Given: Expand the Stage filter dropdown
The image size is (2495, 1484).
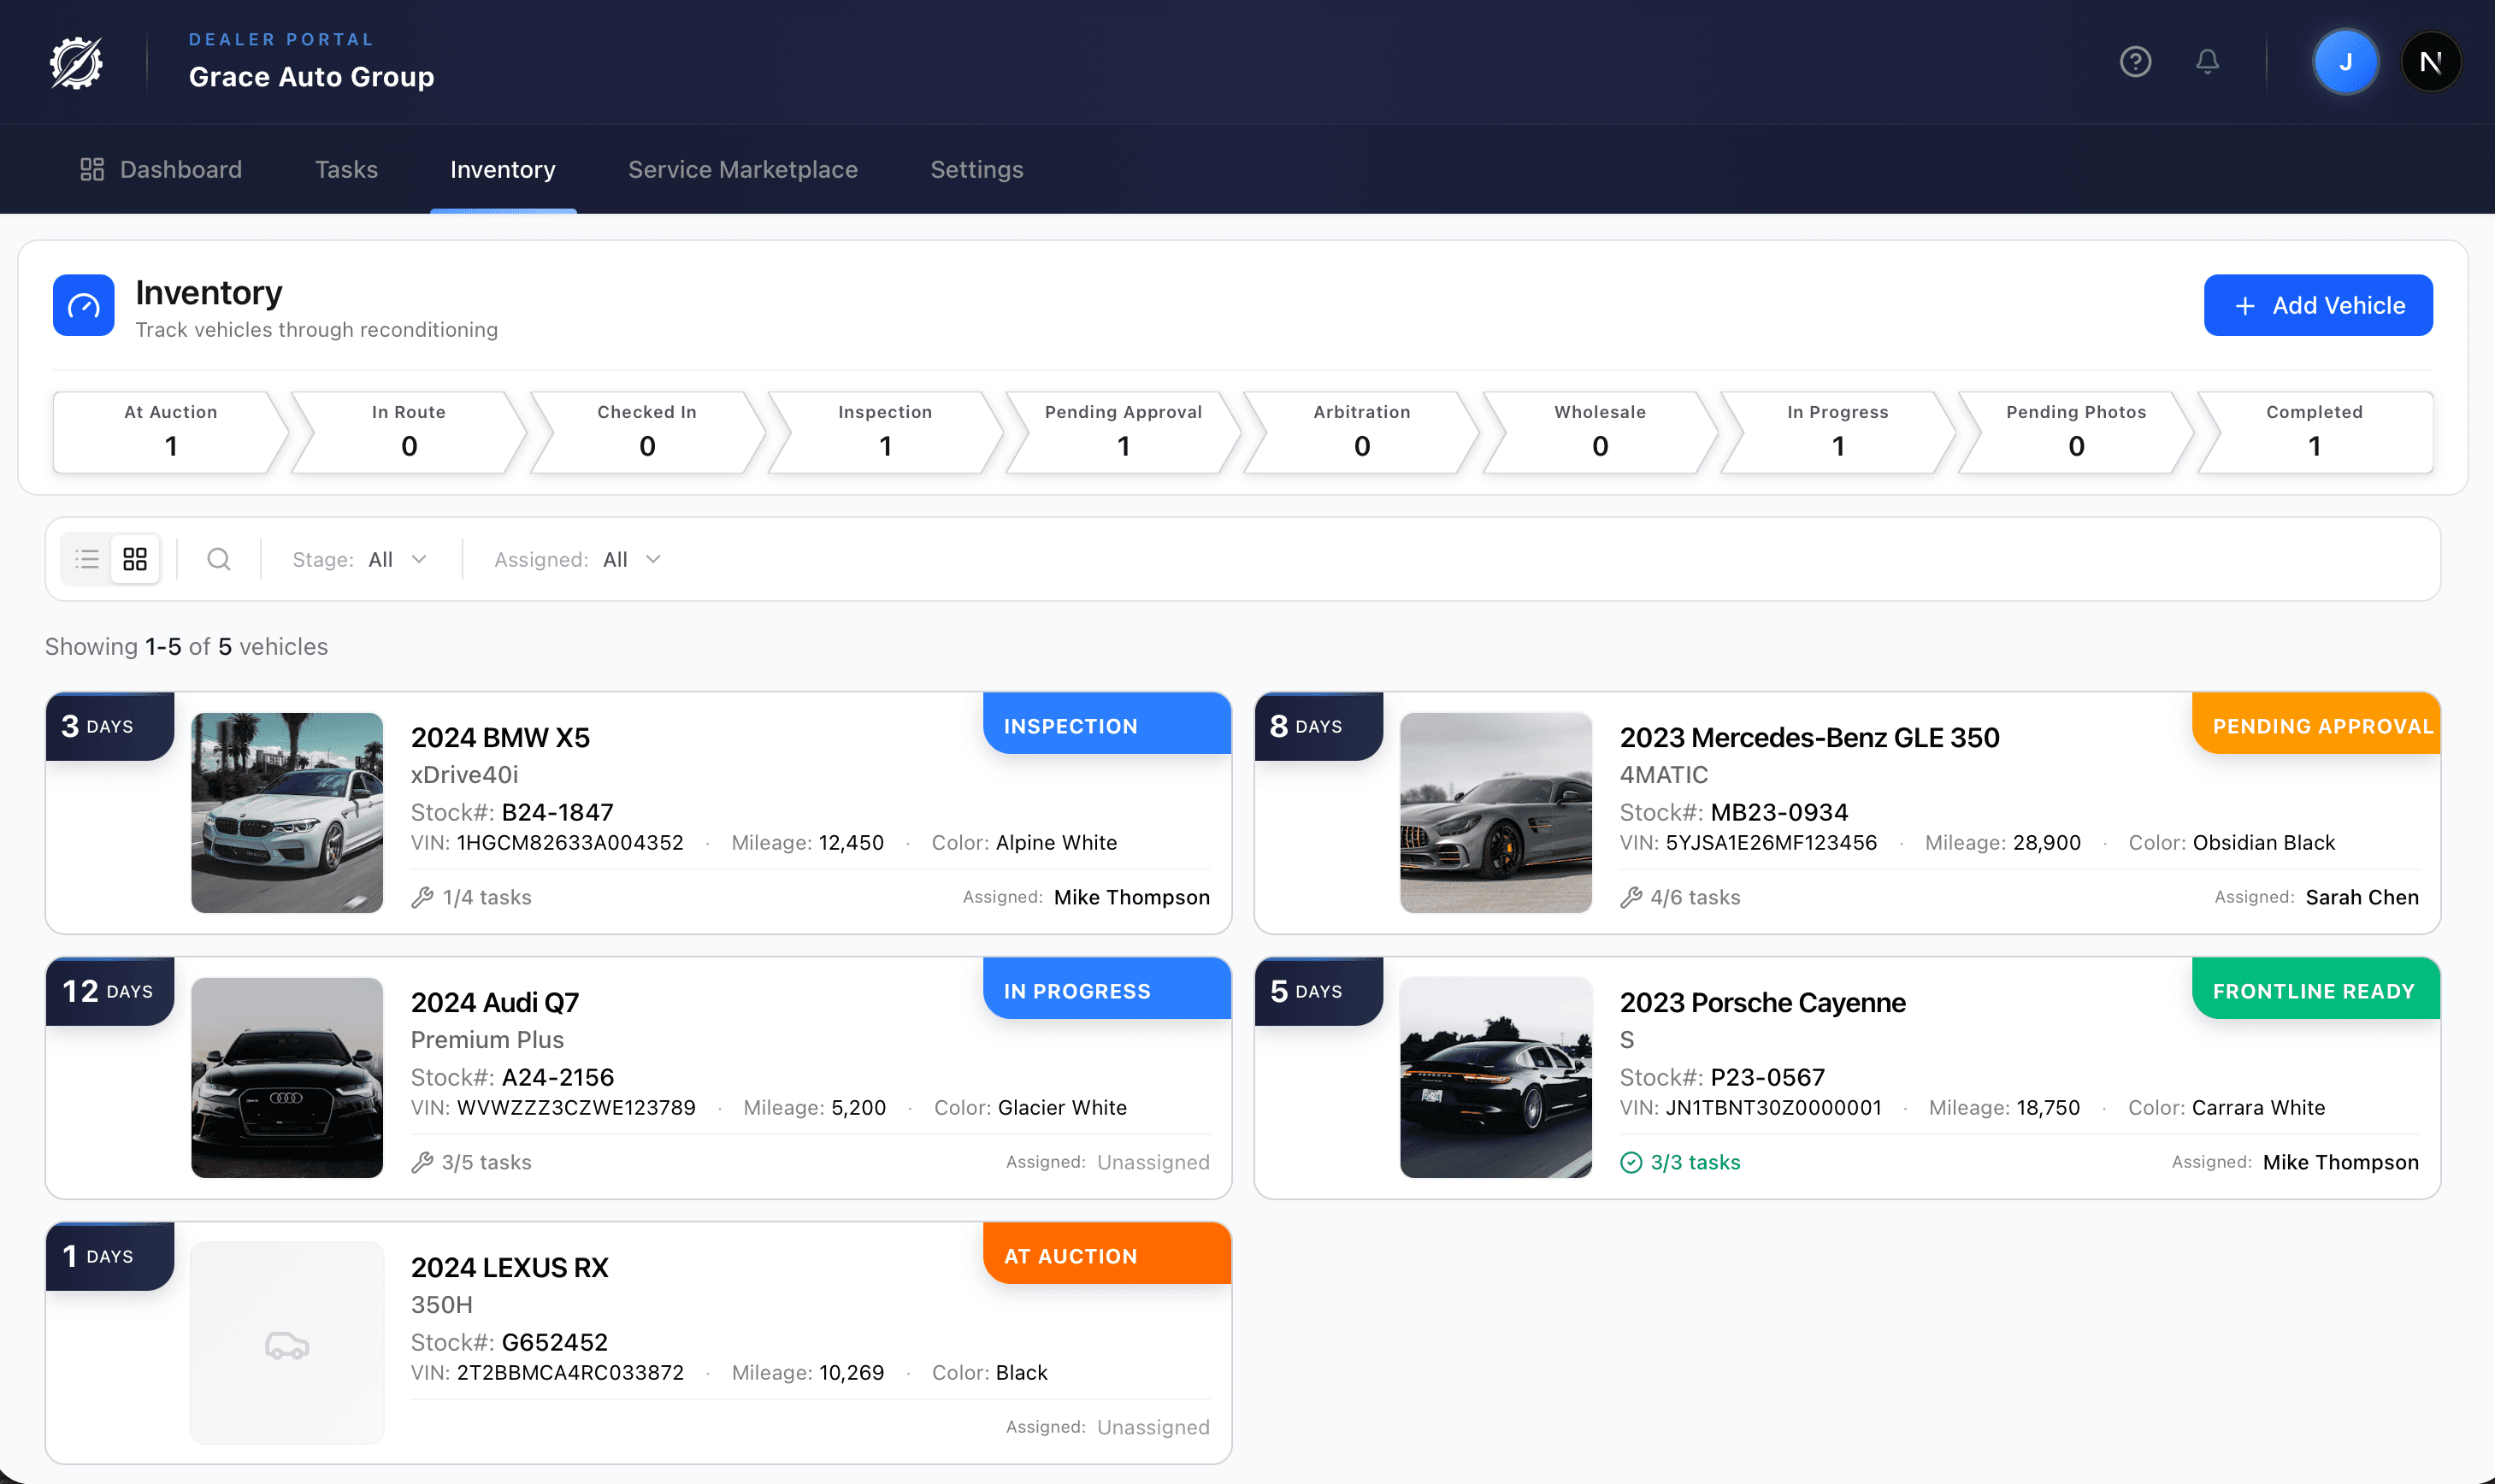Looking at the screenshot, I should pos(360,559).
